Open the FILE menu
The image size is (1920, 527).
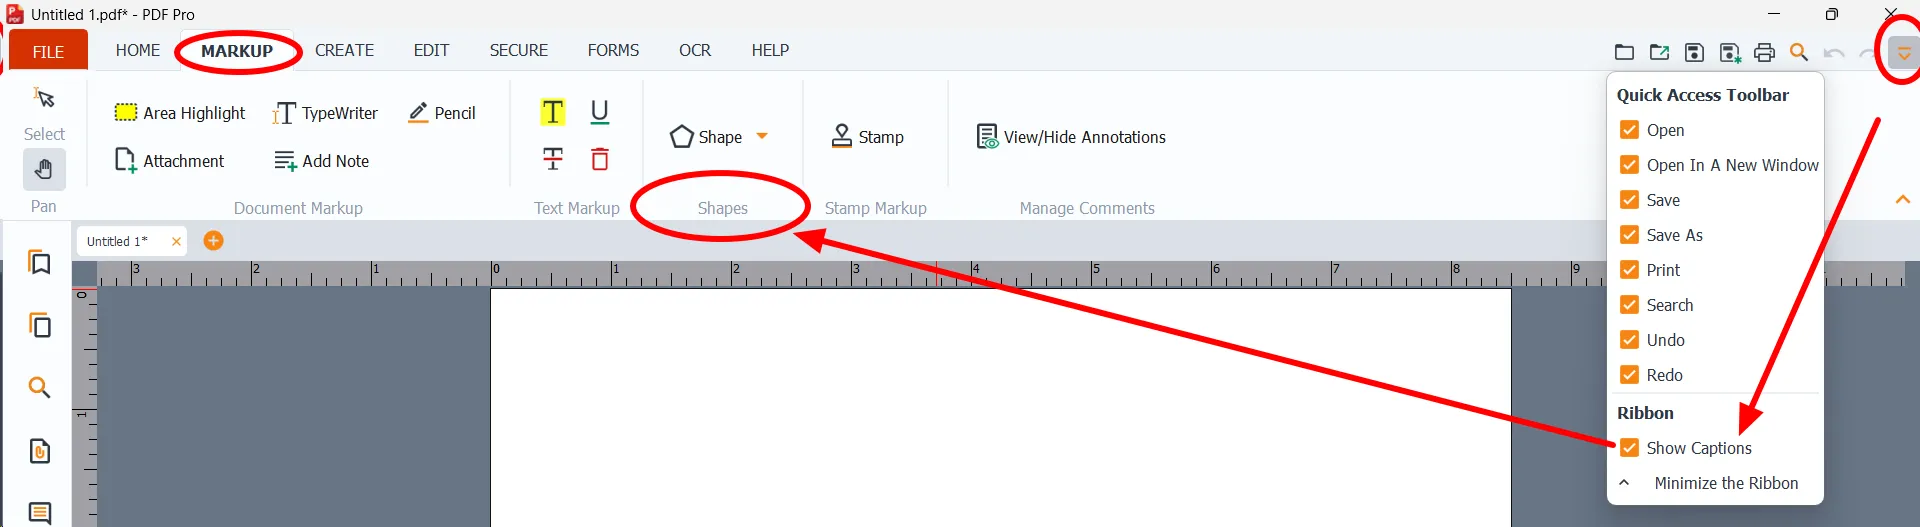[x=48, y=51]
